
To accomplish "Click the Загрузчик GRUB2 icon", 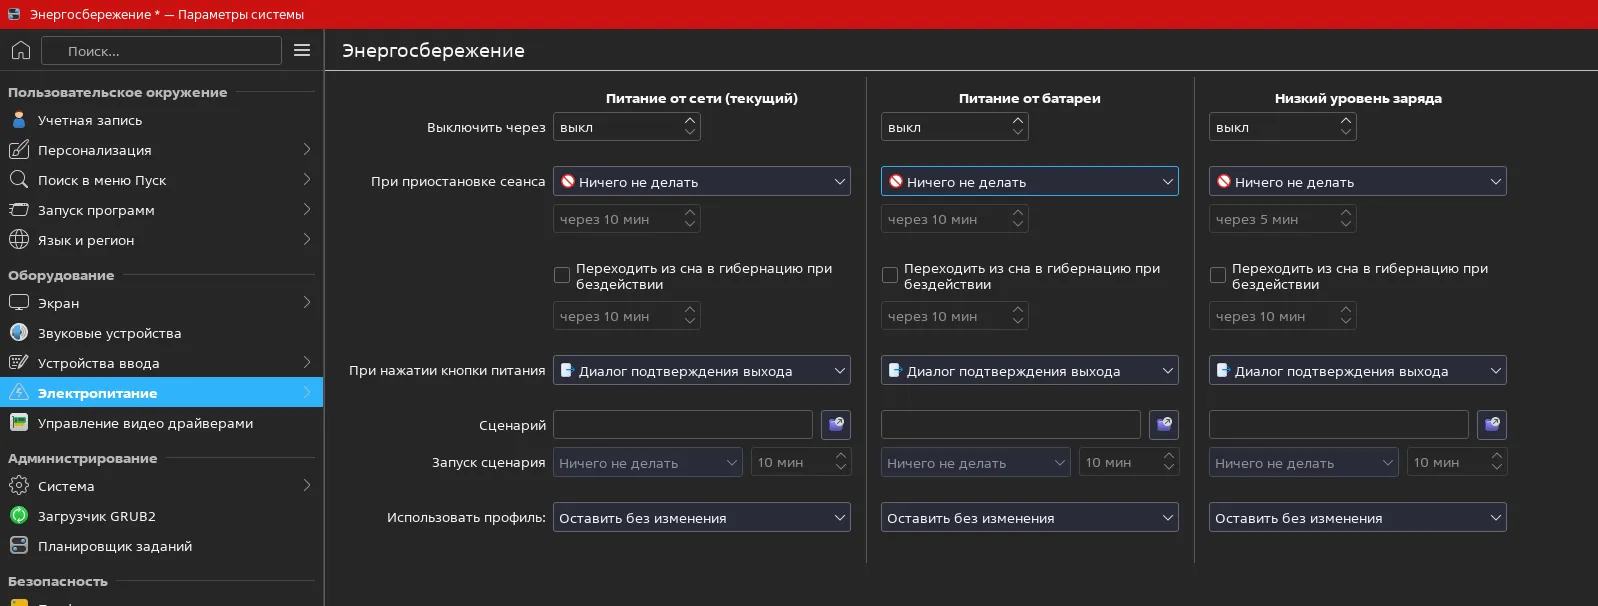I will [x=19, y=516].
